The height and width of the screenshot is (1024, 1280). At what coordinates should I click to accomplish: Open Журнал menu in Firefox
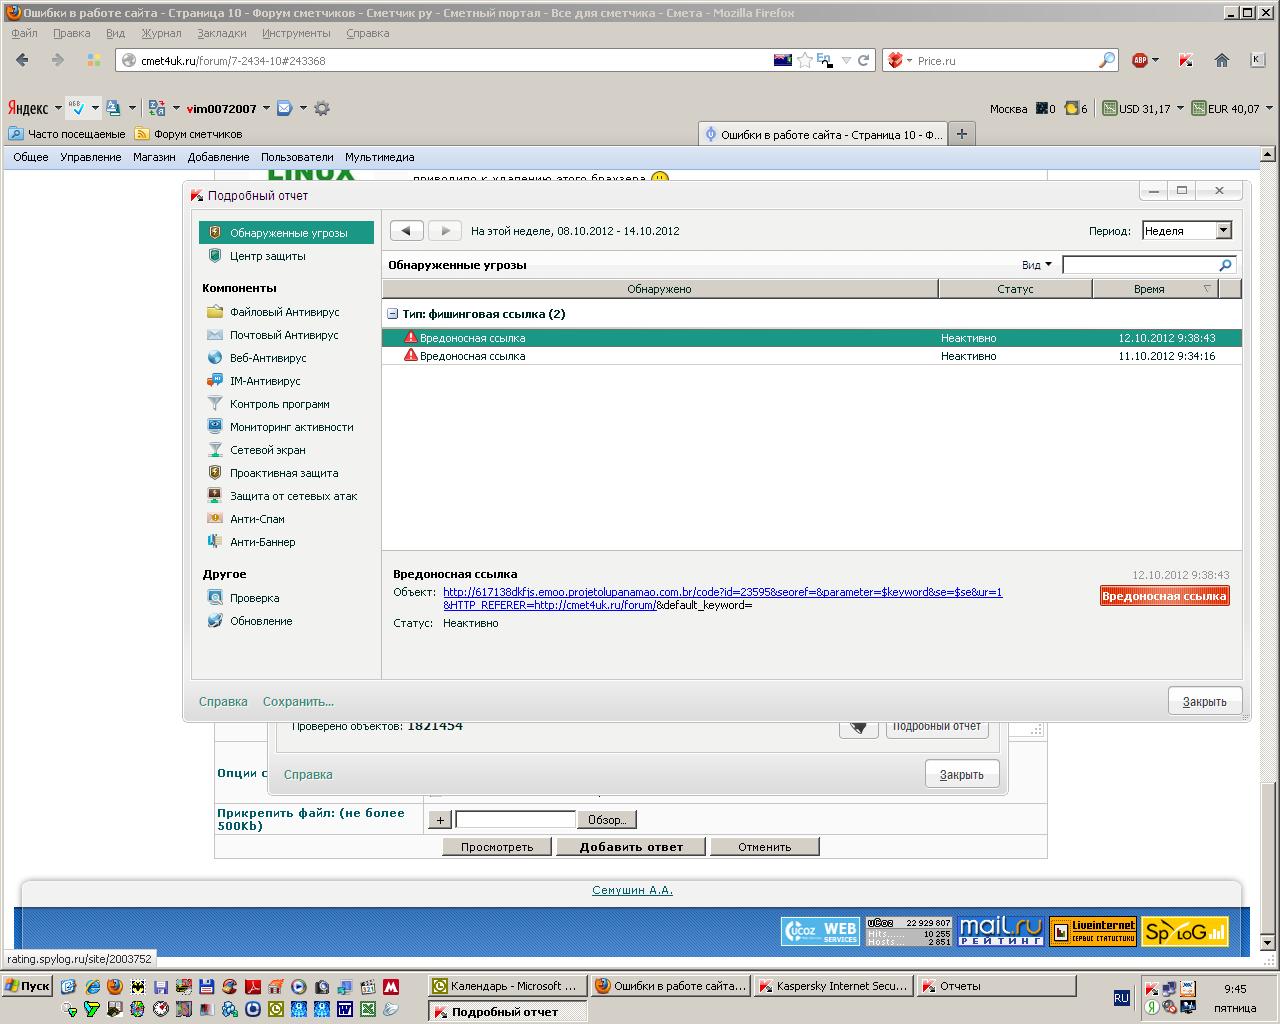[161, 33]
